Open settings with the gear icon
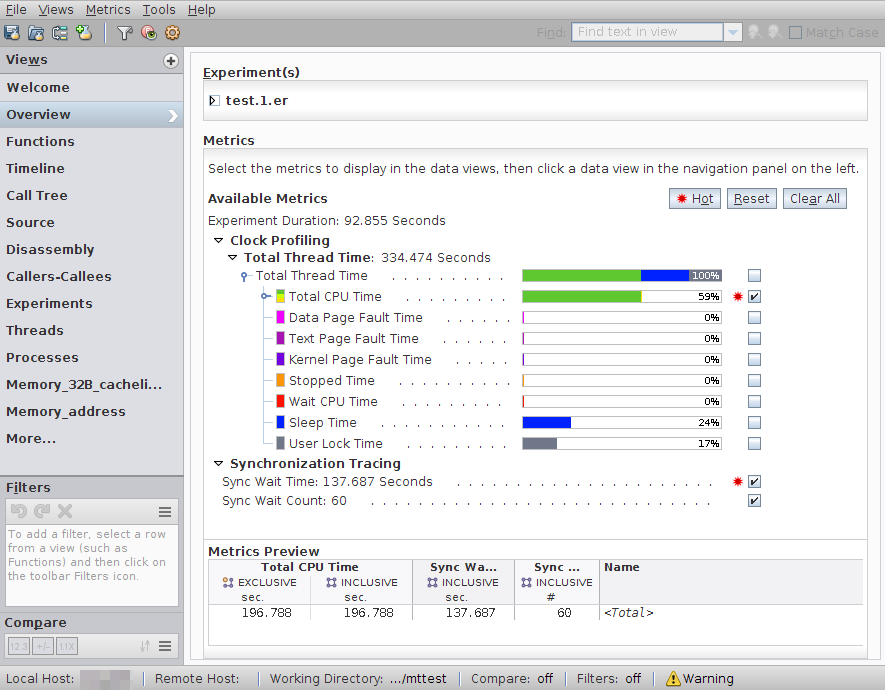Viewport: 885px width, 690px height. pos(172,33)
